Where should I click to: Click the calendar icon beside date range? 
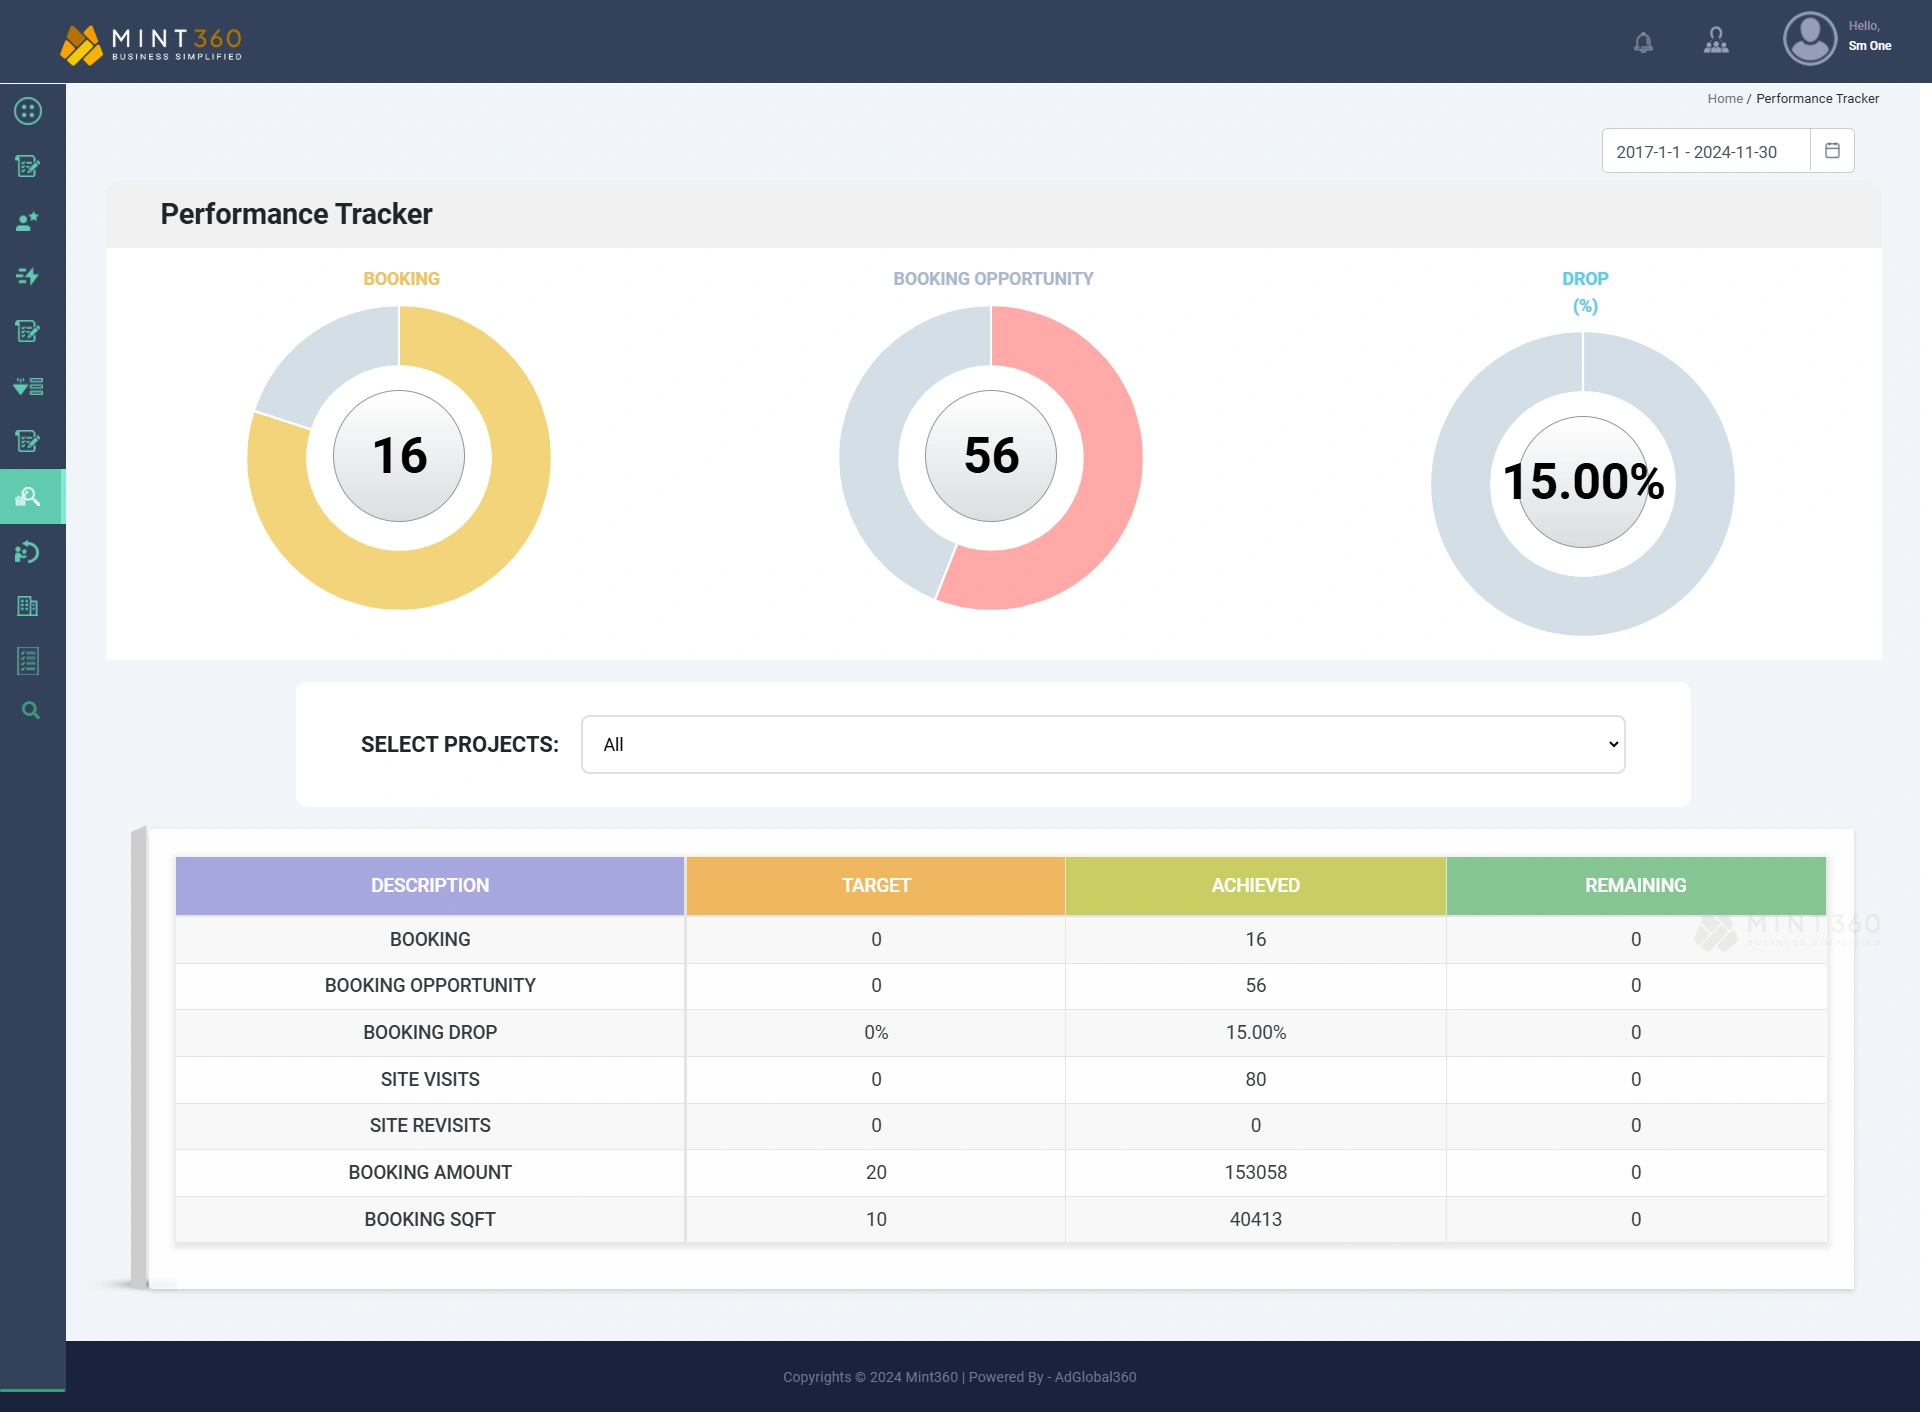(x=1832, y=151)
